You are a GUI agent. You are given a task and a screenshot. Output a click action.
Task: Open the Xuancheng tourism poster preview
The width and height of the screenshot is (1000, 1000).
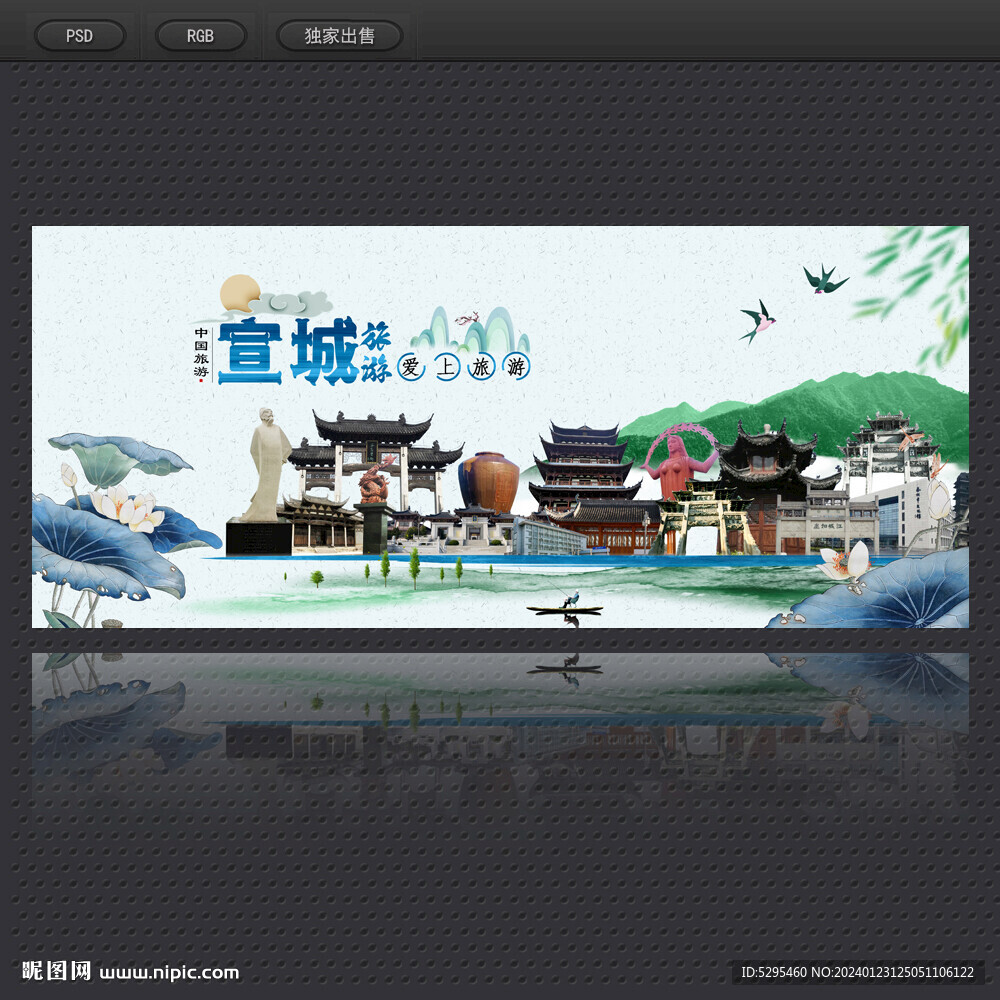coord(500,427)
